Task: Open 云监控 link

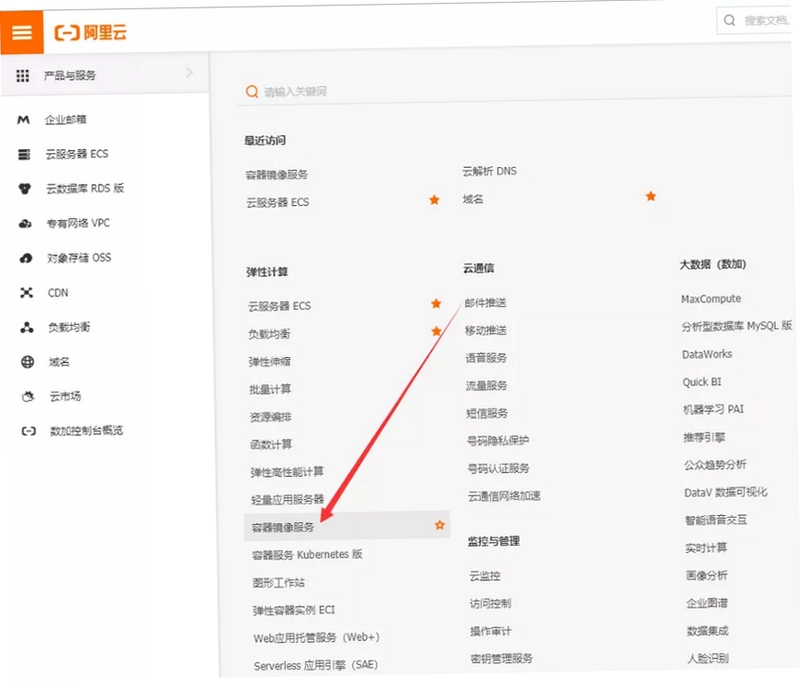Action: (x=485, y=576)
